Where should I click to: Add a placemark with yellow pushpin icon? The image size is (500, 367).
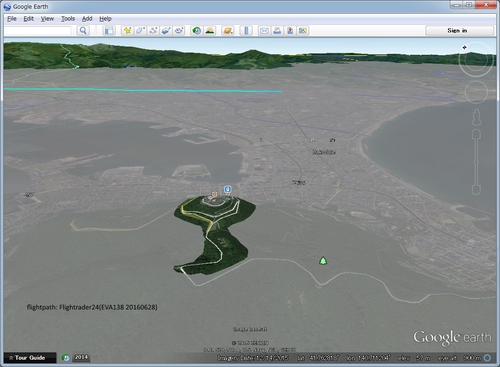click(127, 31)
